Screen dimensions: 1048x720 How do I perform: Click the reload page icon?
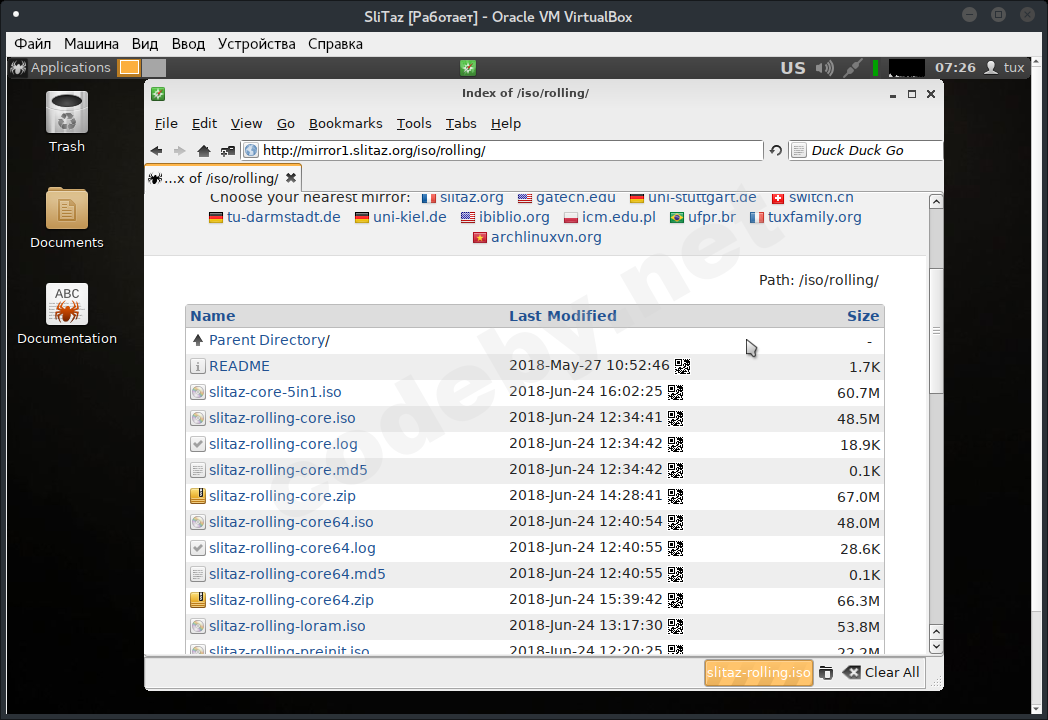[x=775, y=150]
